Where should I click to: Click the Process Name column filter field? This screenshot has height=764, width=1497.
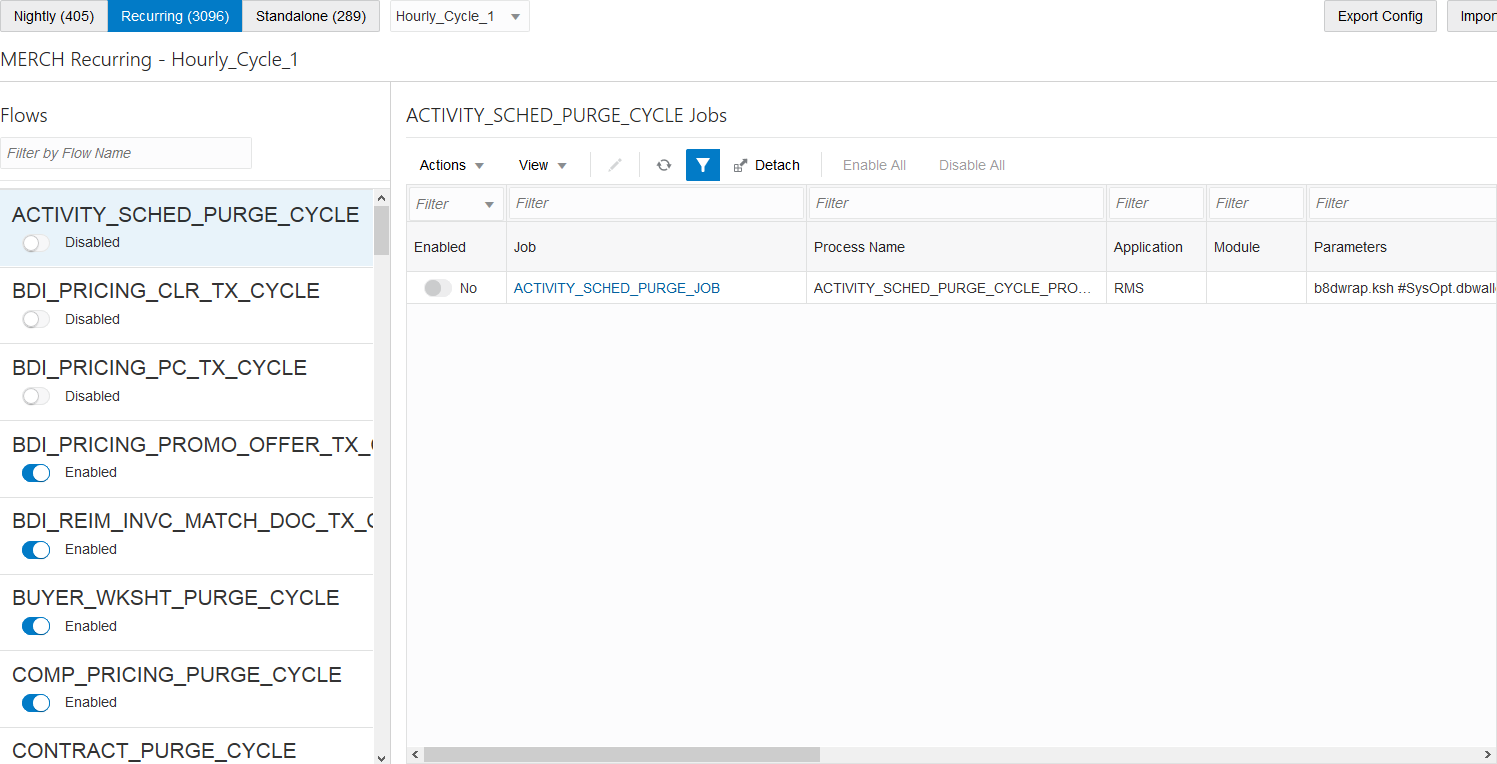click(x=957, y=203)
